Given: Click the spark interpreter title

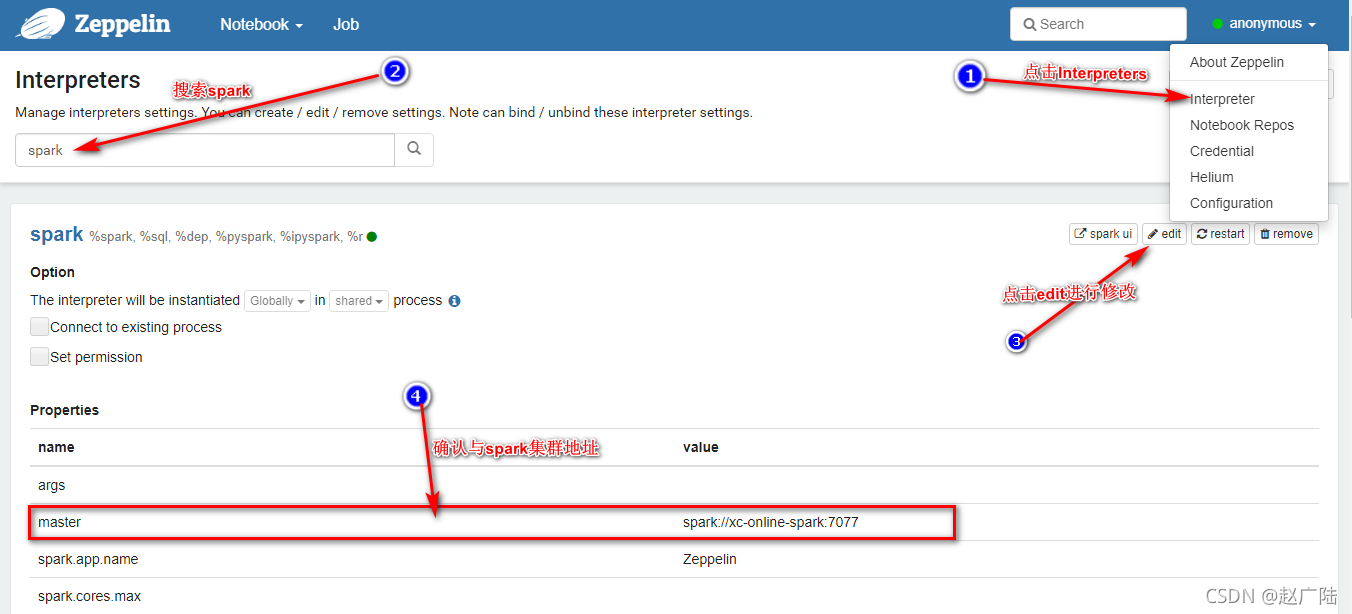Looking at the screenshot, I should click(x=57, y=234).
